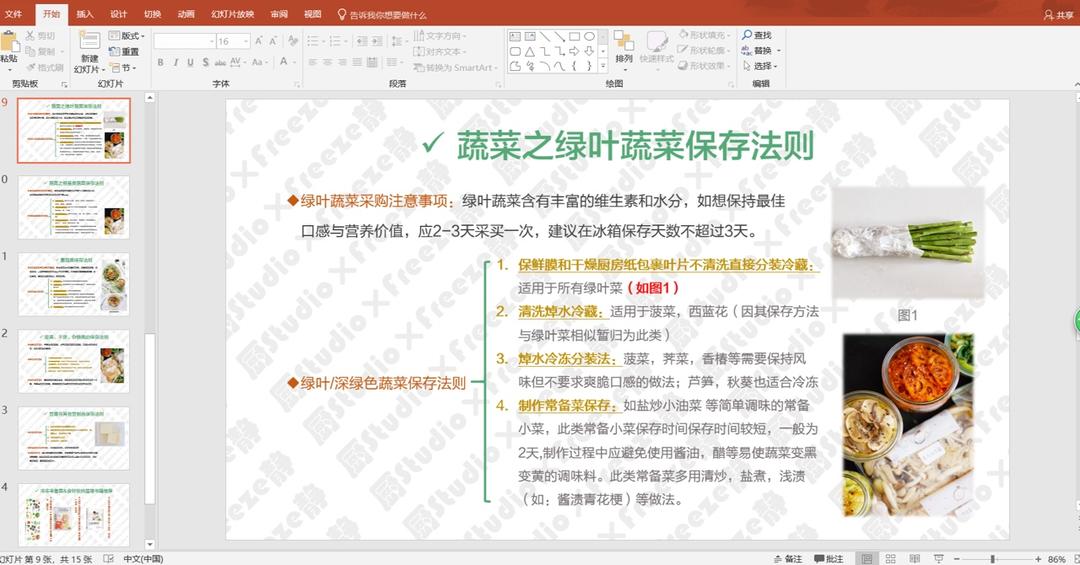Toggle Italic text style

click(x=176, y=62)
